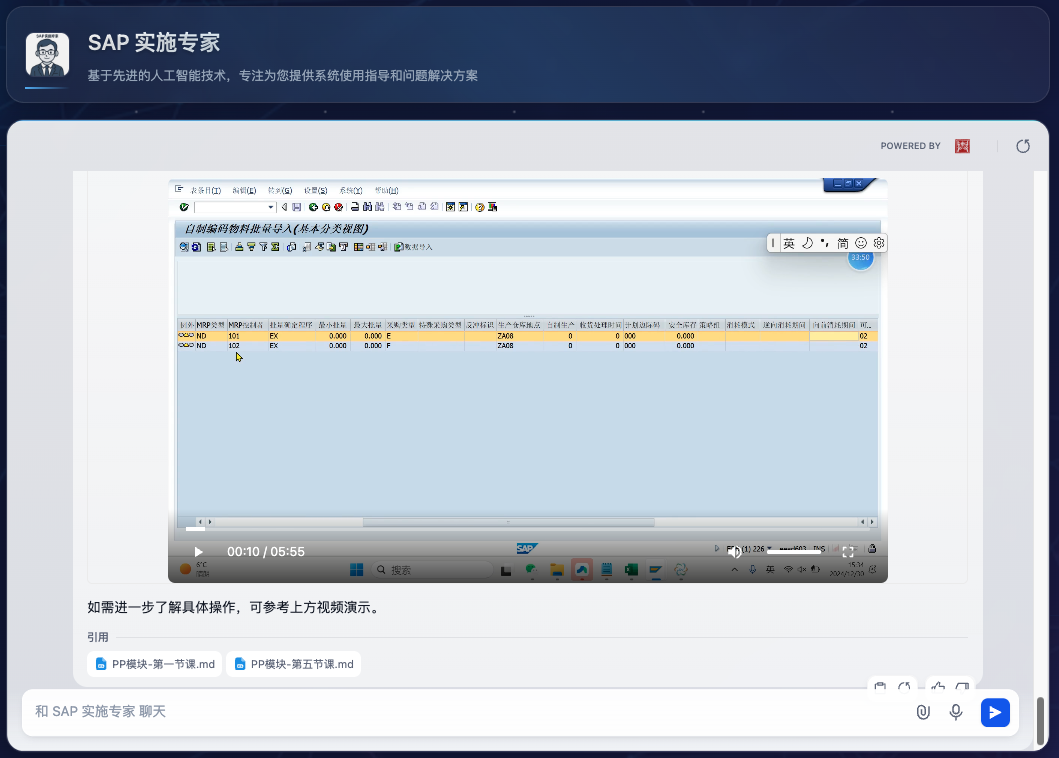Click the chat vertical scrollbar thumb
This screenshot has width=1059, height=758.
[x=1040, y=720]
